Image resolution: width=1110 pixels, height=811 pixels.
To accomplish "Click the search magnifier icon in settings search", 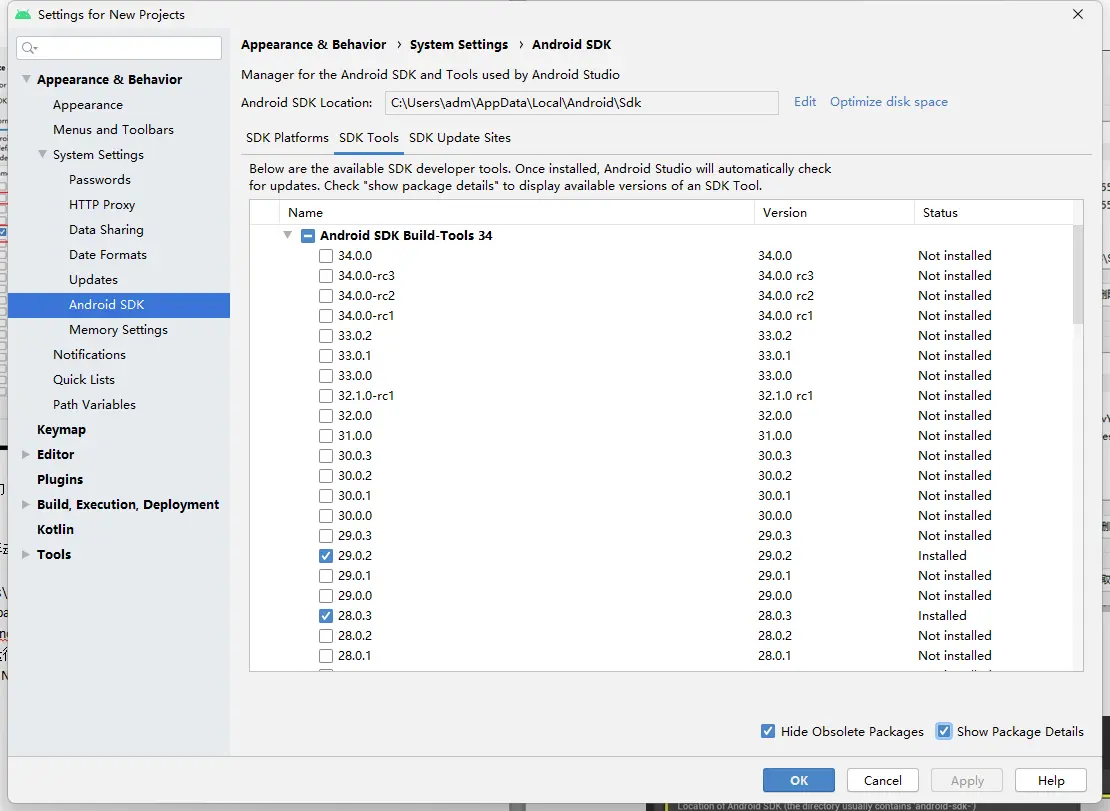I will pos(29,48).
